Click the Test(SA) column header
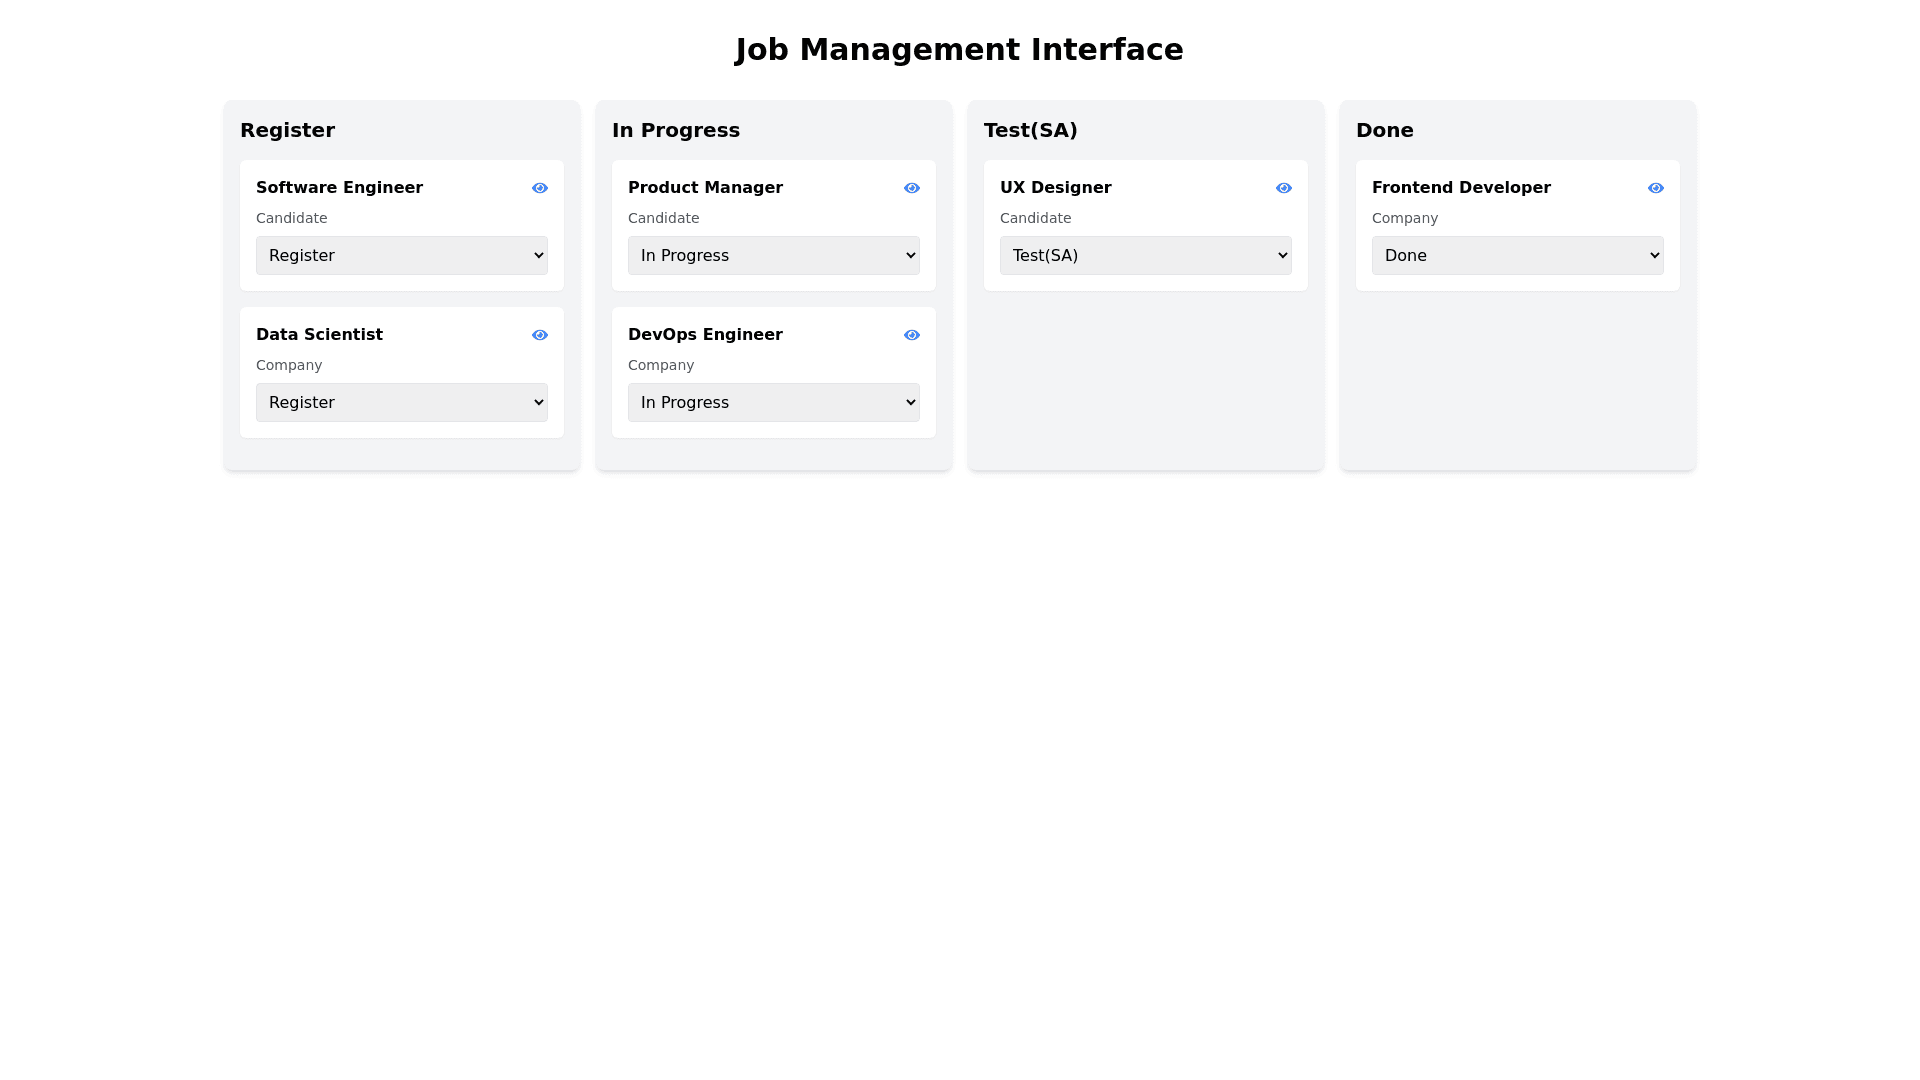 tap(1030, 130)
